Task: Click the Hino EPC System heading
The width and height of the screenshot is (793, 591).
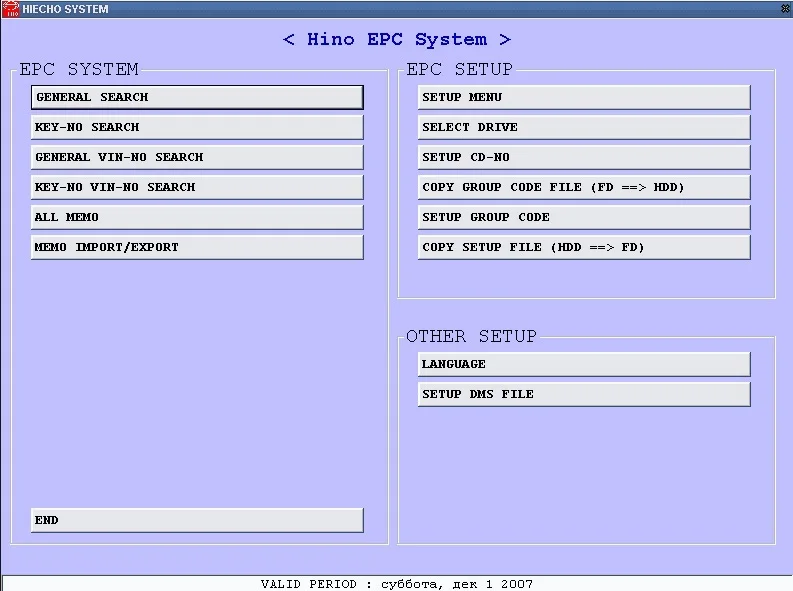Action: (x=397, y=39)
